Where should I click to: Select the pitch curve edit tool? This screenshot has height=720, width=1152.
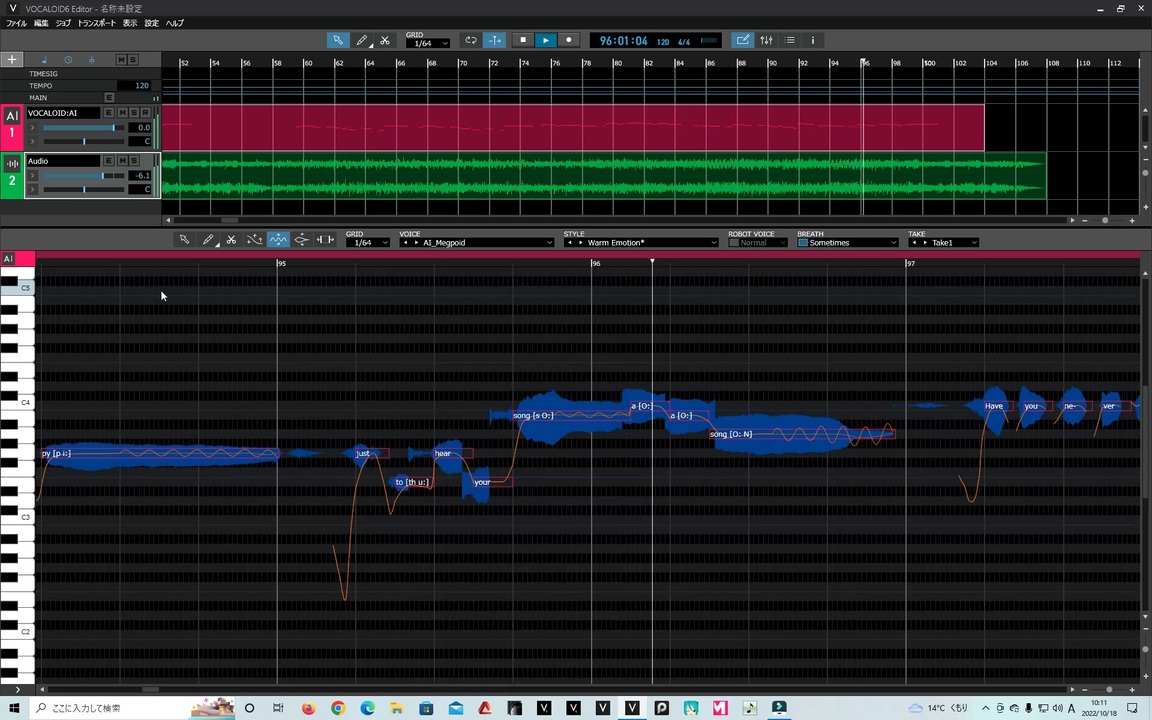[x=254, y=240]
